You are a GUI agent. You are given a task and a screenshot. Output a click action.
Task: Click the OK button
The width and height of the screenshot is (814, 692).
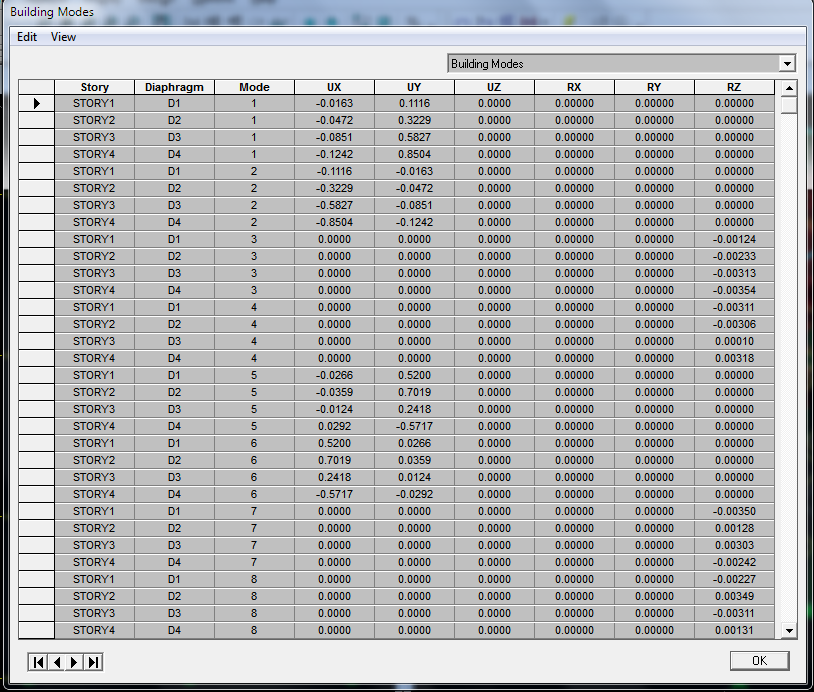pos(759,660)
